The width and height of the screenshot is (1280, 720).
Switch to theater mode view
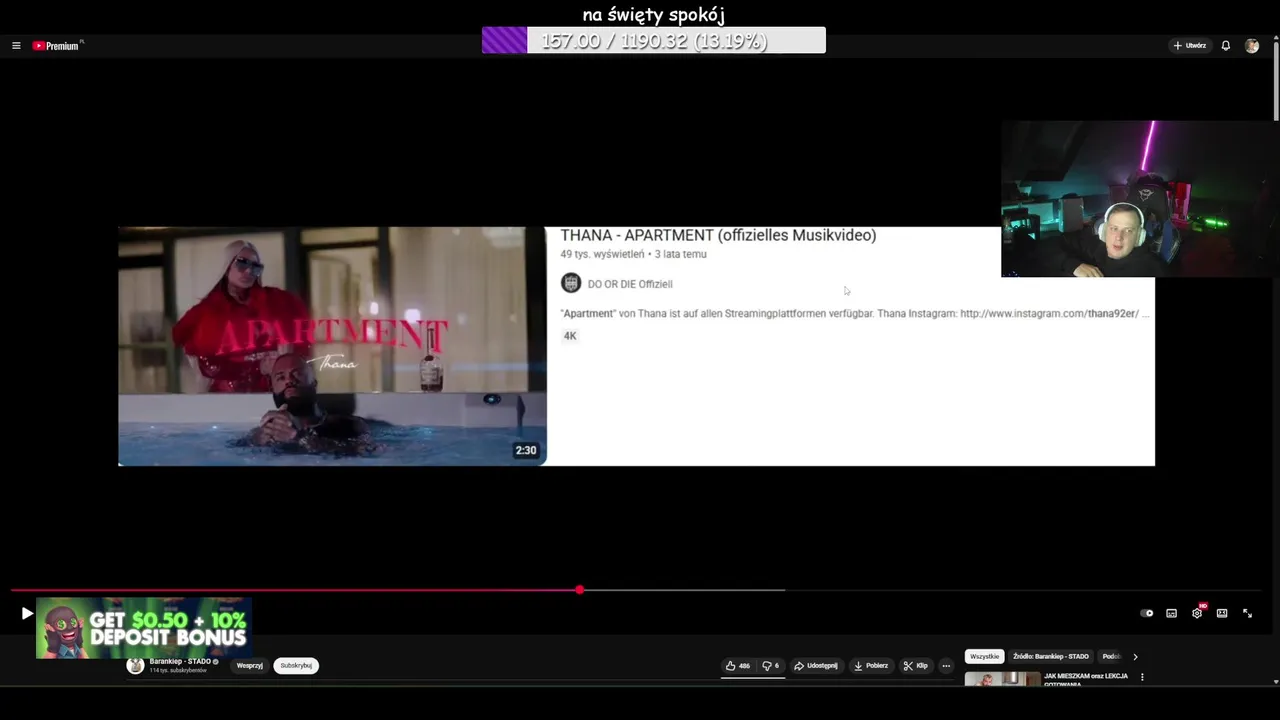1222,613
